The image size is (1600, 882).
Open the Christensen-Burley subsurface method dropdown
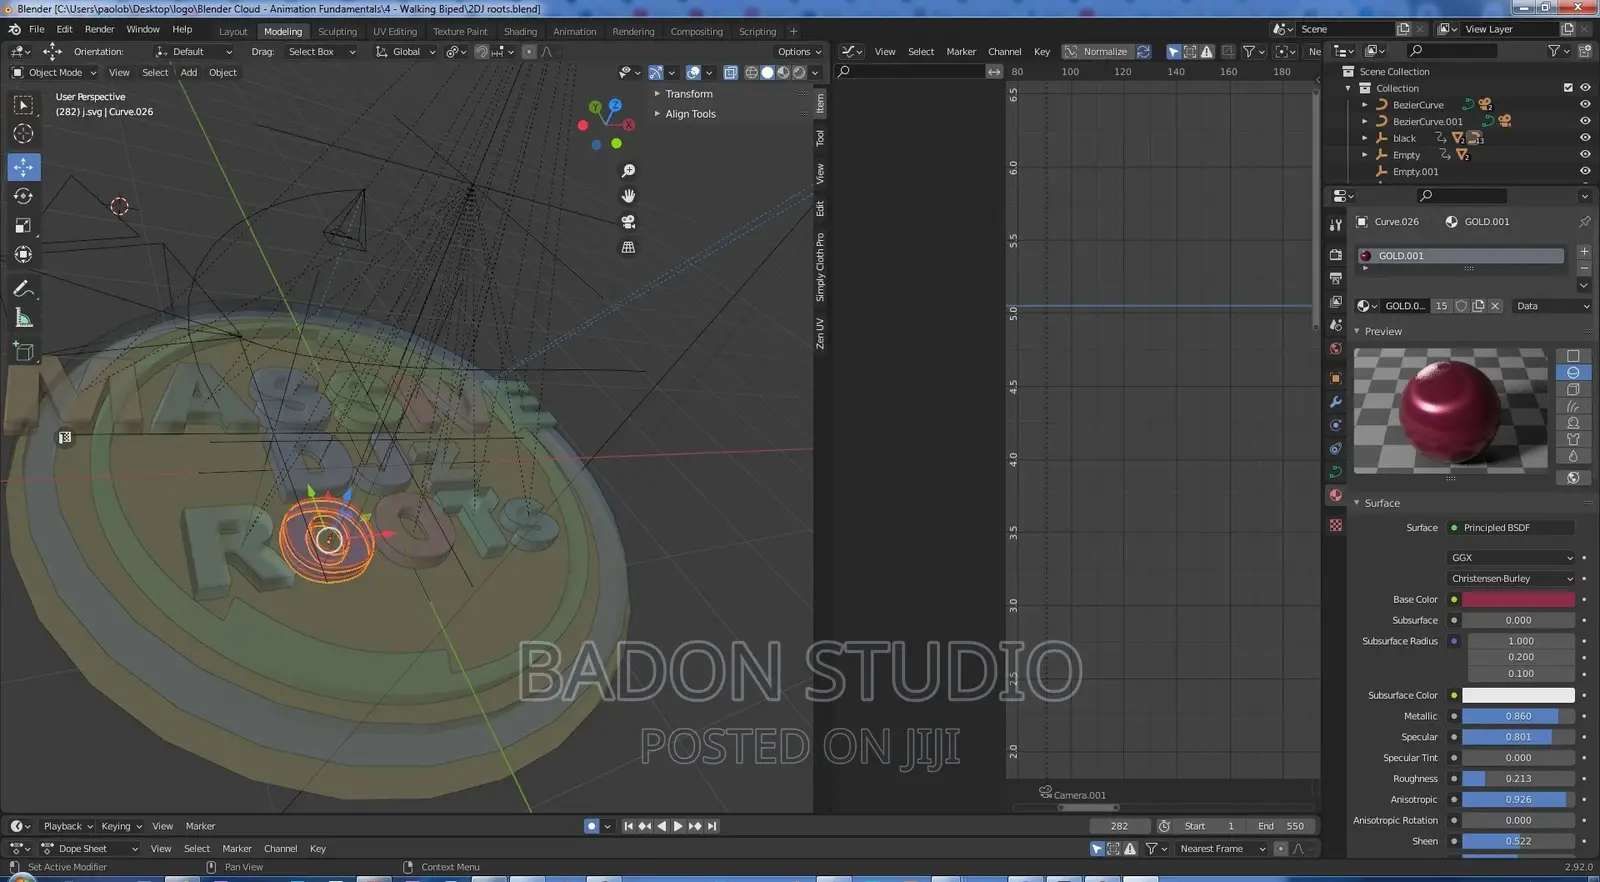coord(1511,579)
